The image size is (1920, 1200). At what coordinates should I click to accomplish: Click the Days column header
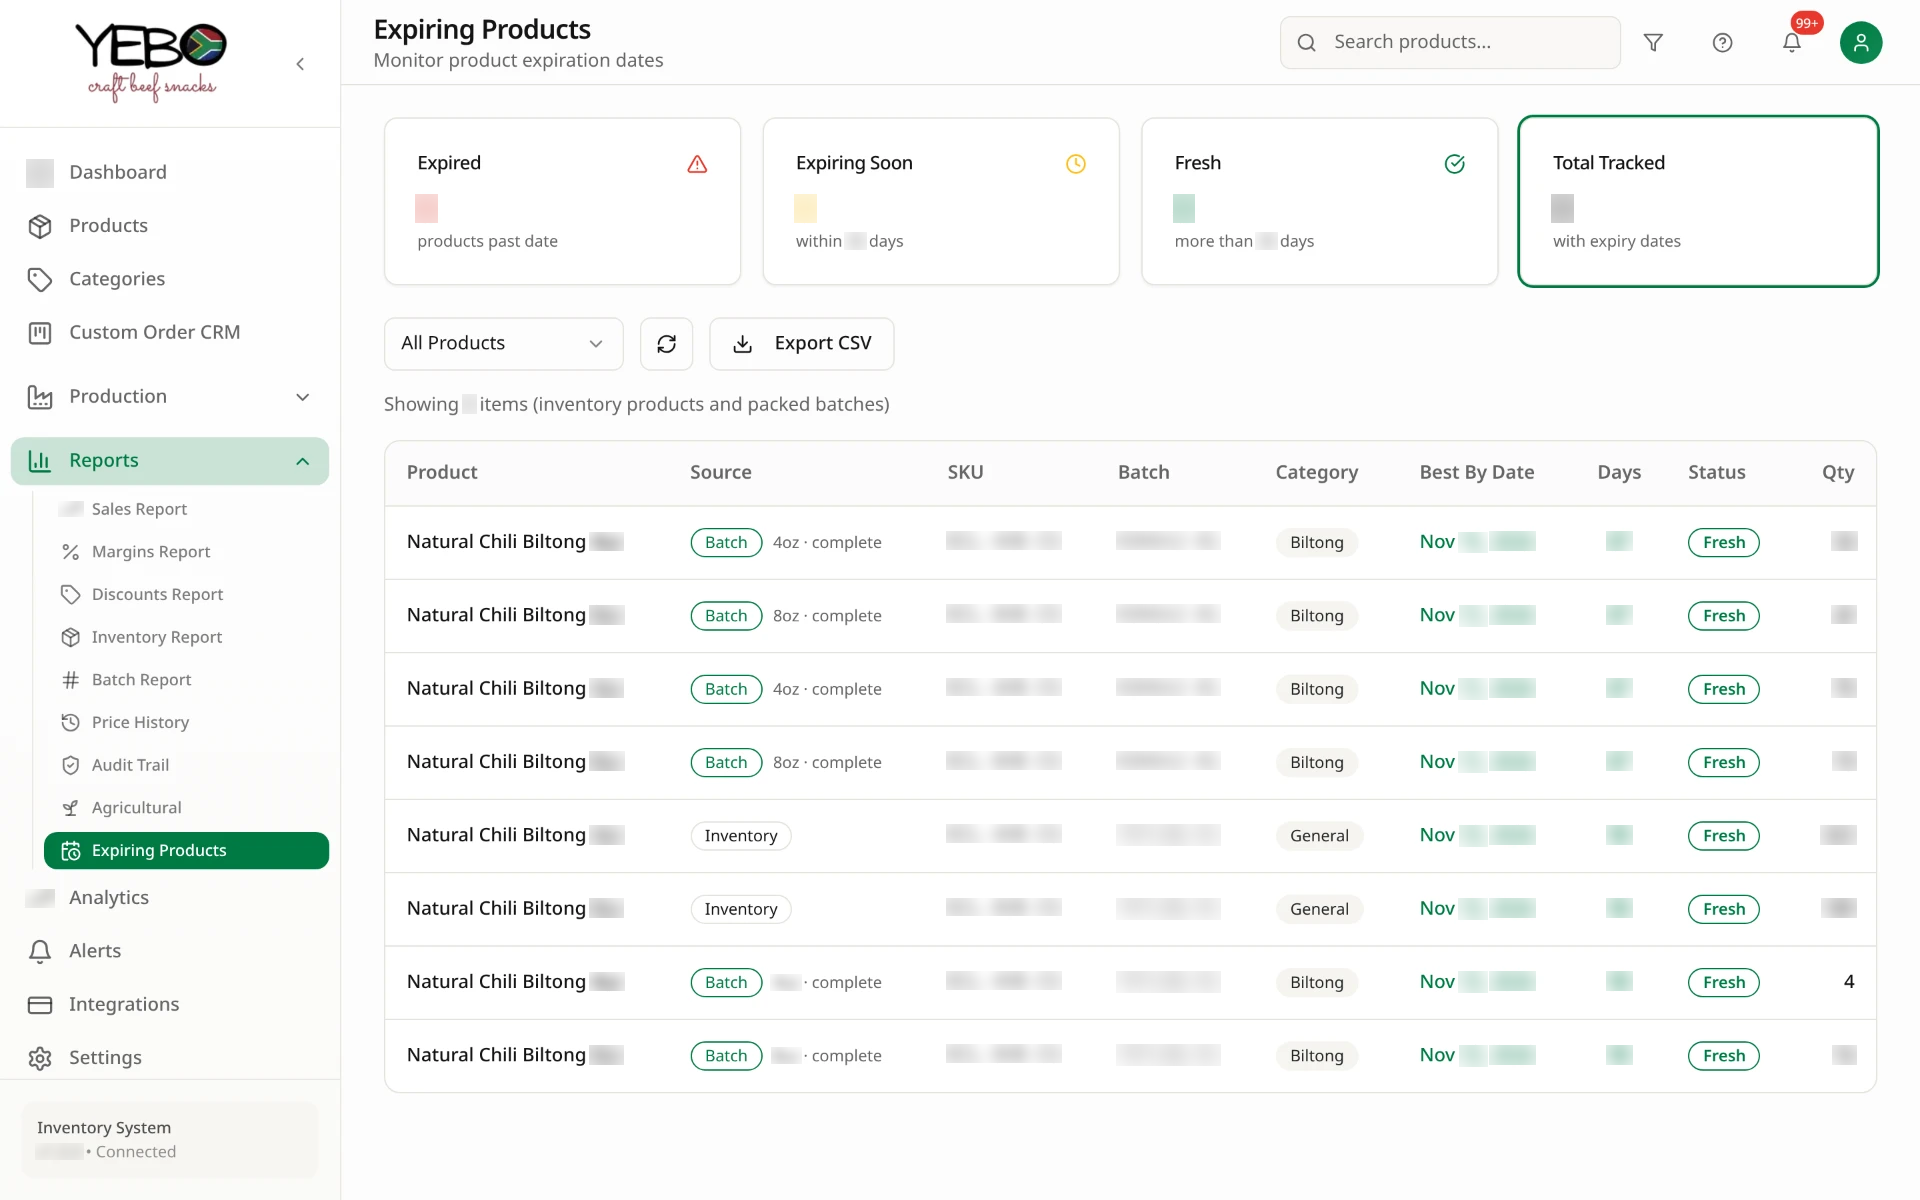pos(1619,472)
